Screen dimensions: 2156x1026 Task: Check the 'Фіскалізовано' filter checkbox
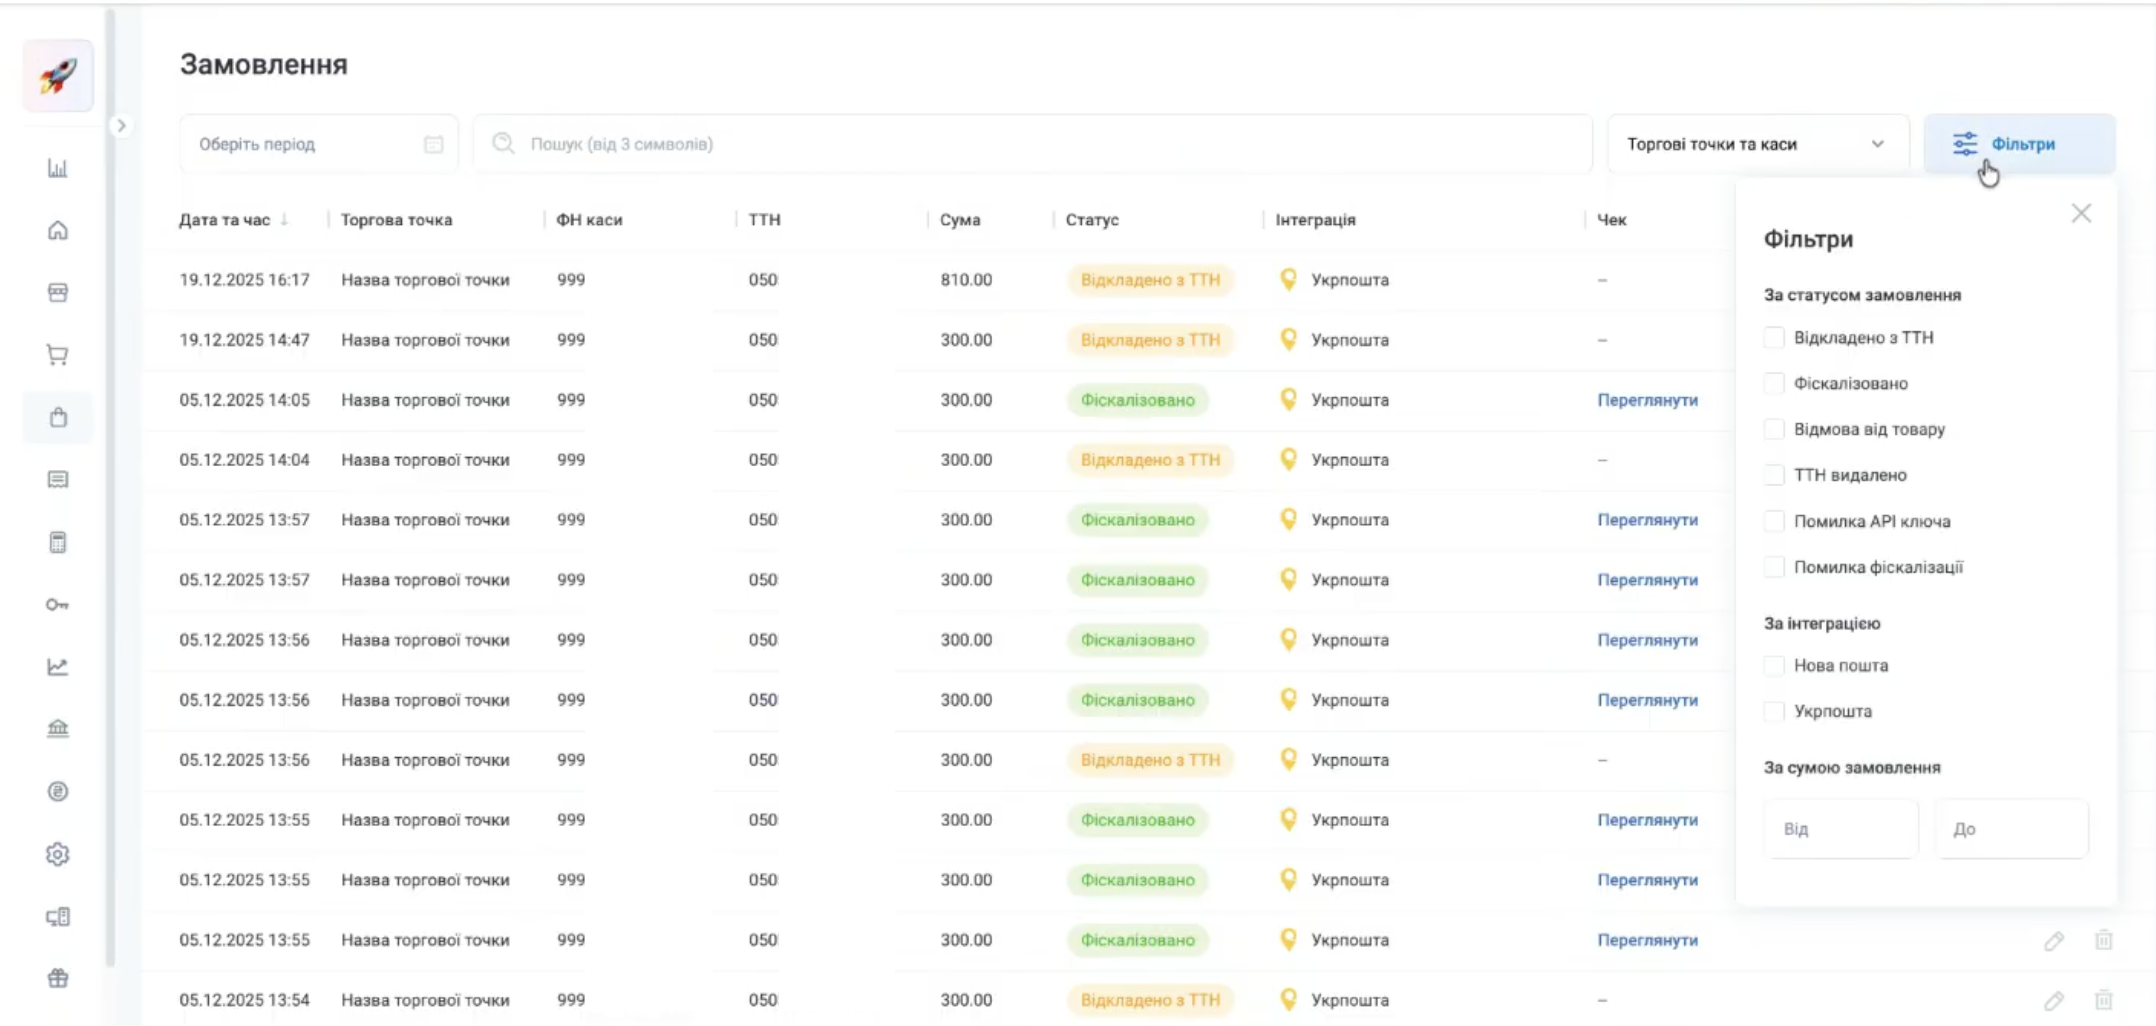point(1774,384)
